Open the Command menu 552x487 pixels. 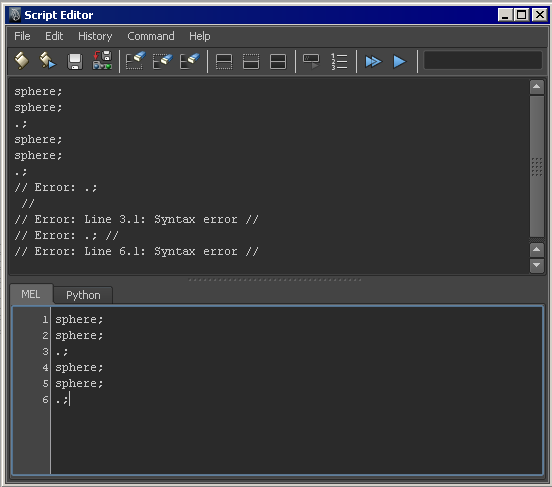click(x=151, y=36)
